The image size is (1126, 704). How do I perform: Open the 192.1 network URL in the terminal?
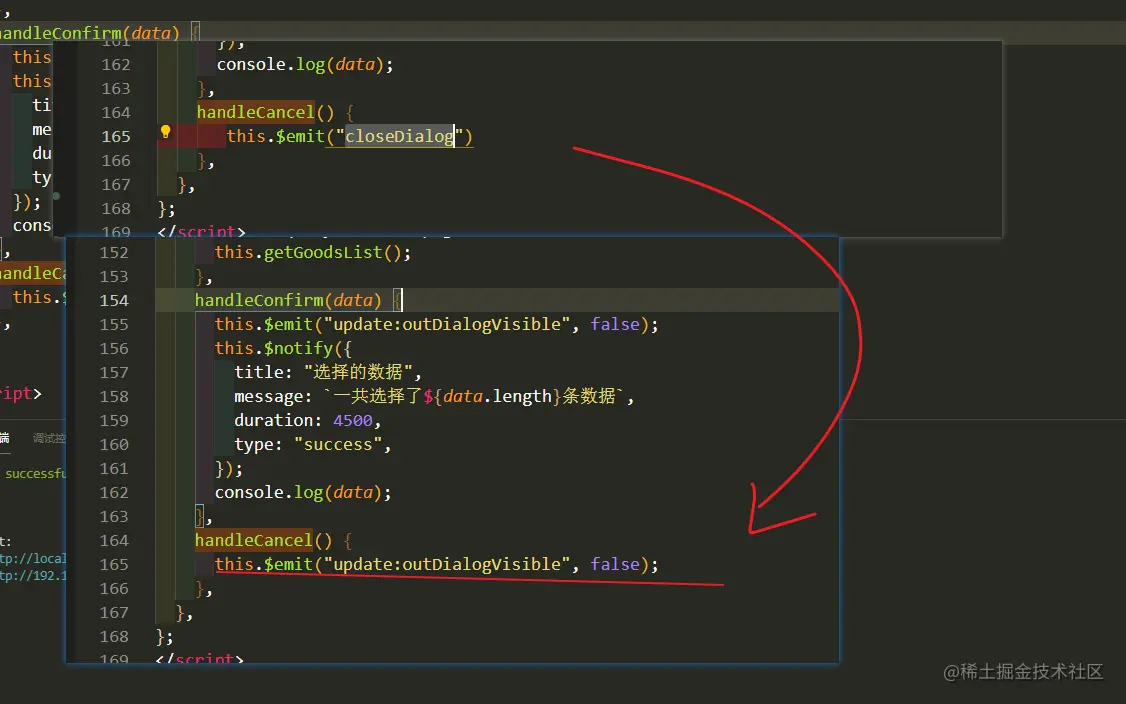(x=32, y=576)
